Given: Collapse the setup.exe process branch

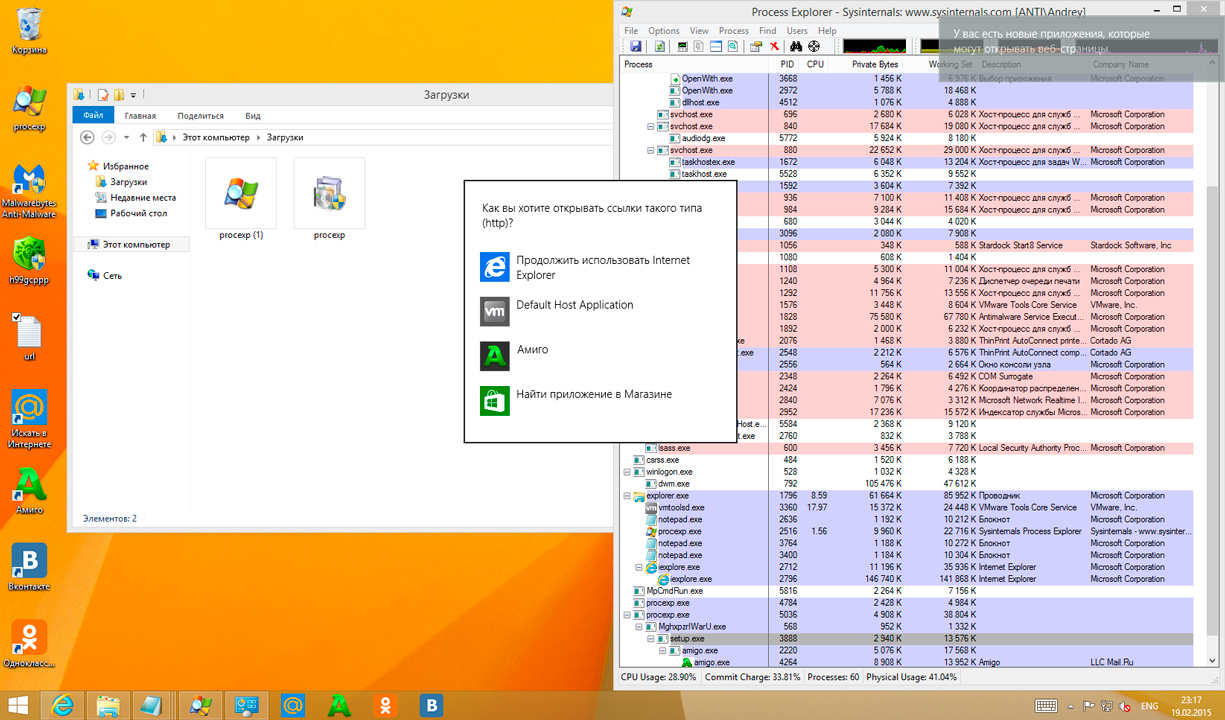Looking at the screenshot, I should coord(651,639).
